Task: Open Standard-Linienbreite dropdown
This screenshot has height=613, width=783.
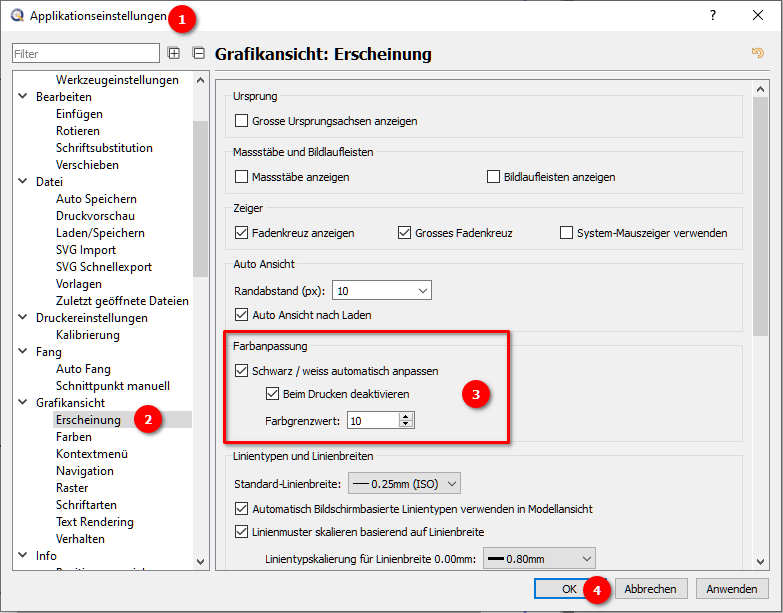Action: tap(400, 484)
